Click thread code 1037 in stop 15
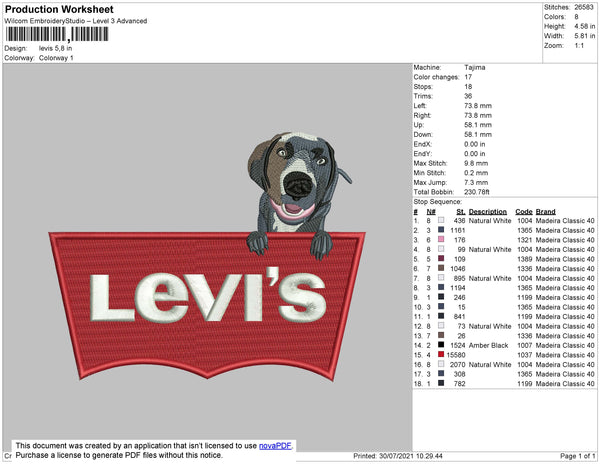600x464 pixels. tap(524, 355)
